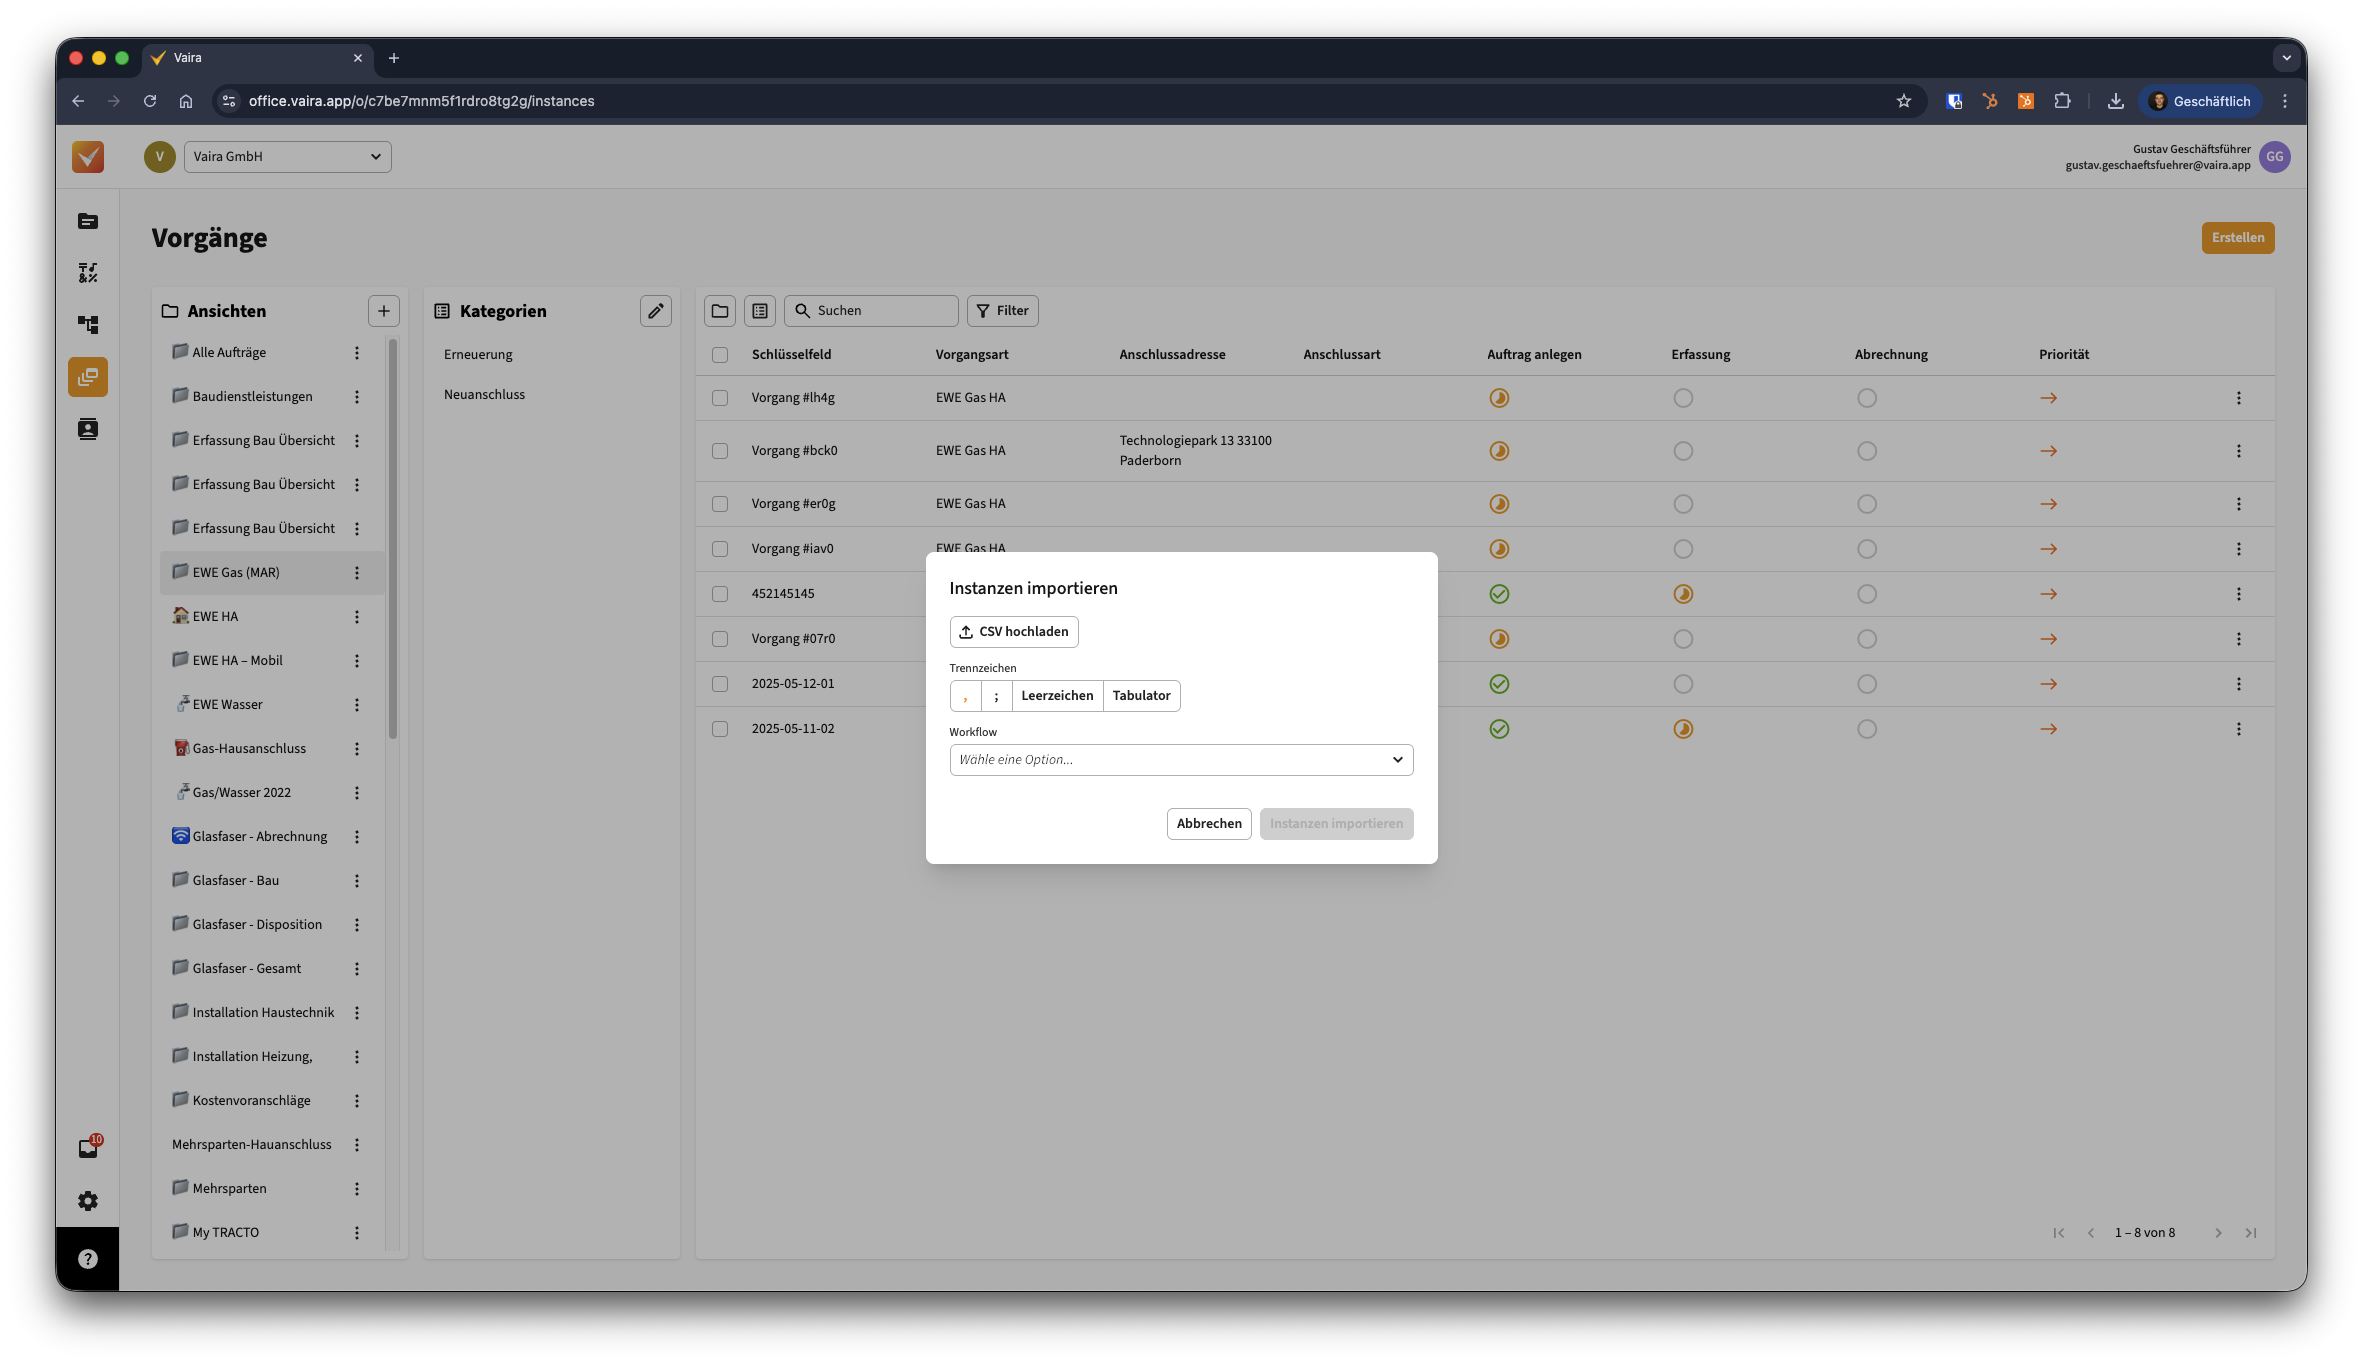
Task: Select Glasfaser - Bau view
Action: tap(236, 881)
